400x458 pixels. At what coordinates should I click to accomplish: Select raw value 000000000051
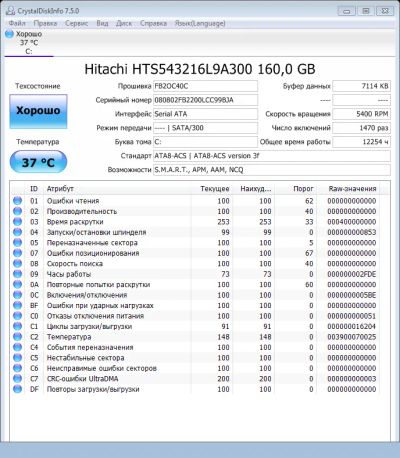[x=352, y=316]
